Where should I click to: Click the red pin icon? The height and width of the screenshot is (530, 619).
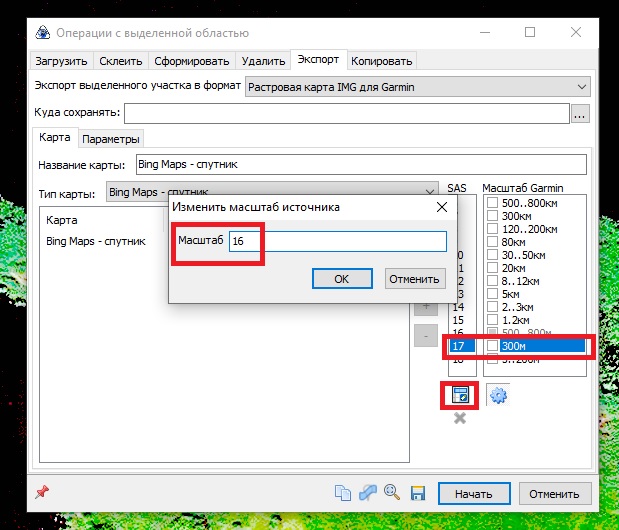[x=41, y=493]
